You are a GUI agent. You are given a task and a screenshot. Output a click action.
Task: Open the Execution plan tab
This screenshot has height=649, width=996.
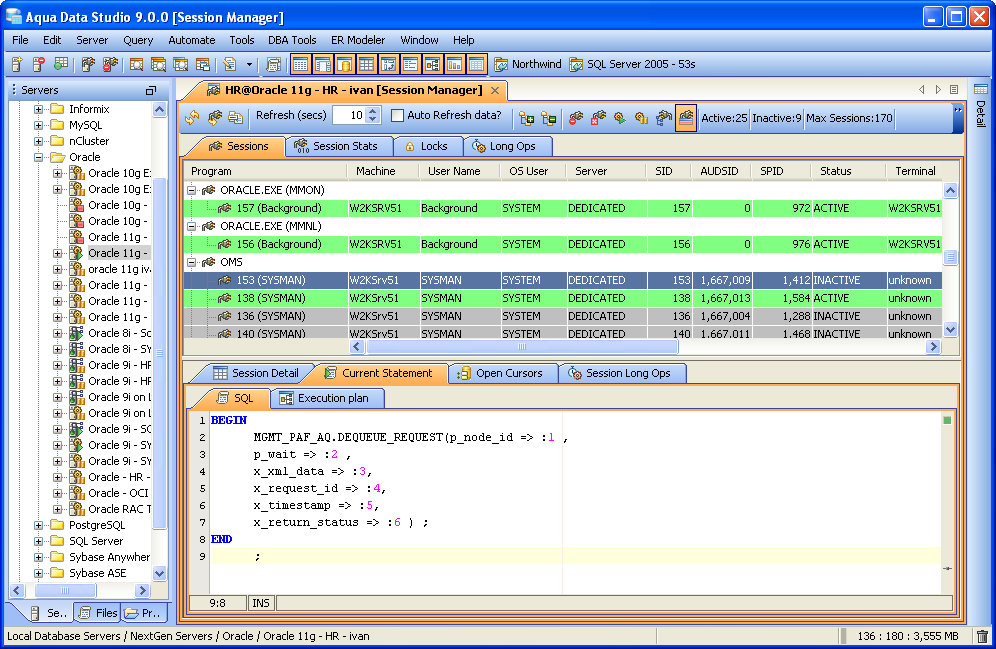326,398
